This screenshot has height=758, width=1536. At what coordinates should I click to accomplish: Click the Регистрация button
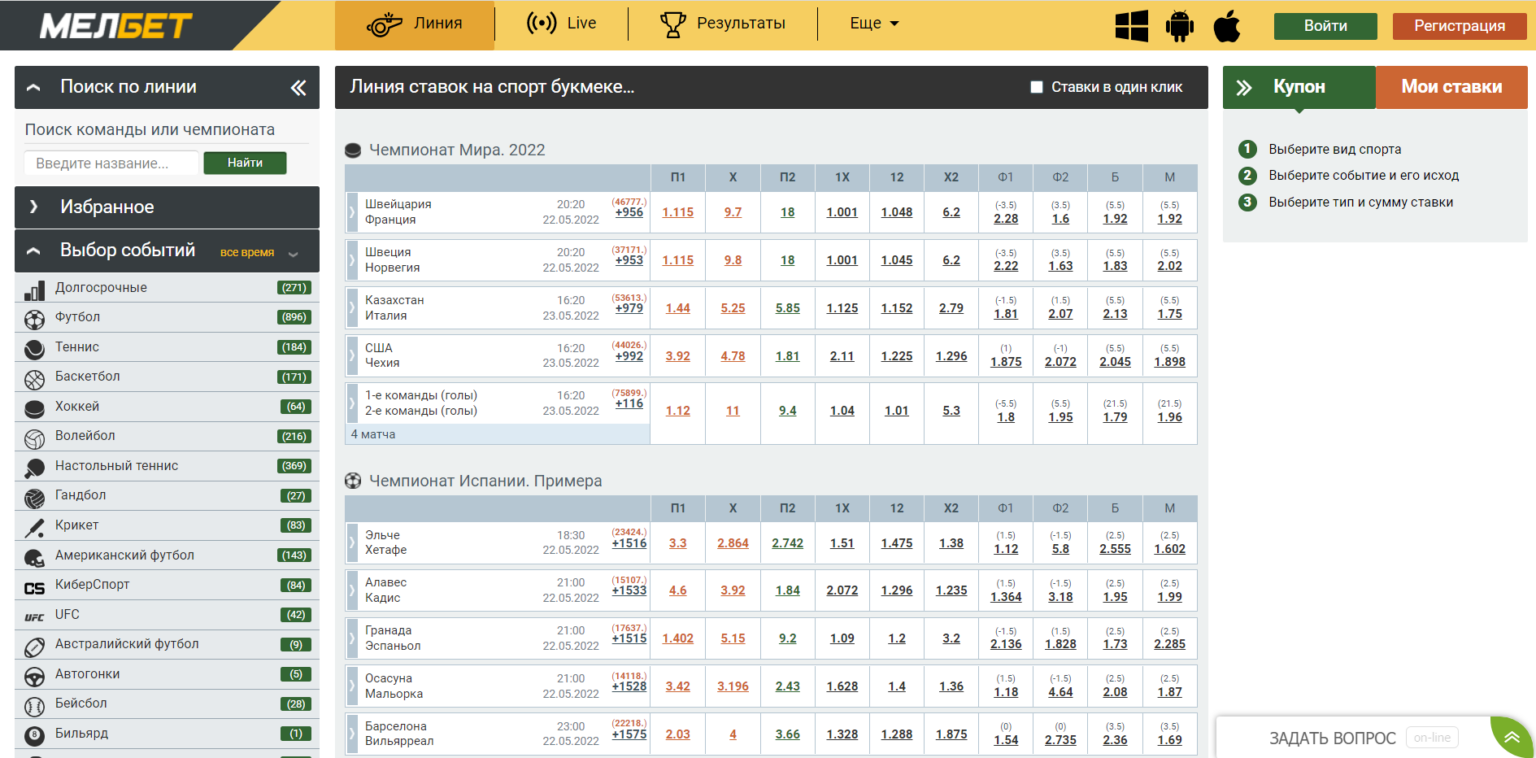pyautogui.click(x=1459, y=26)
